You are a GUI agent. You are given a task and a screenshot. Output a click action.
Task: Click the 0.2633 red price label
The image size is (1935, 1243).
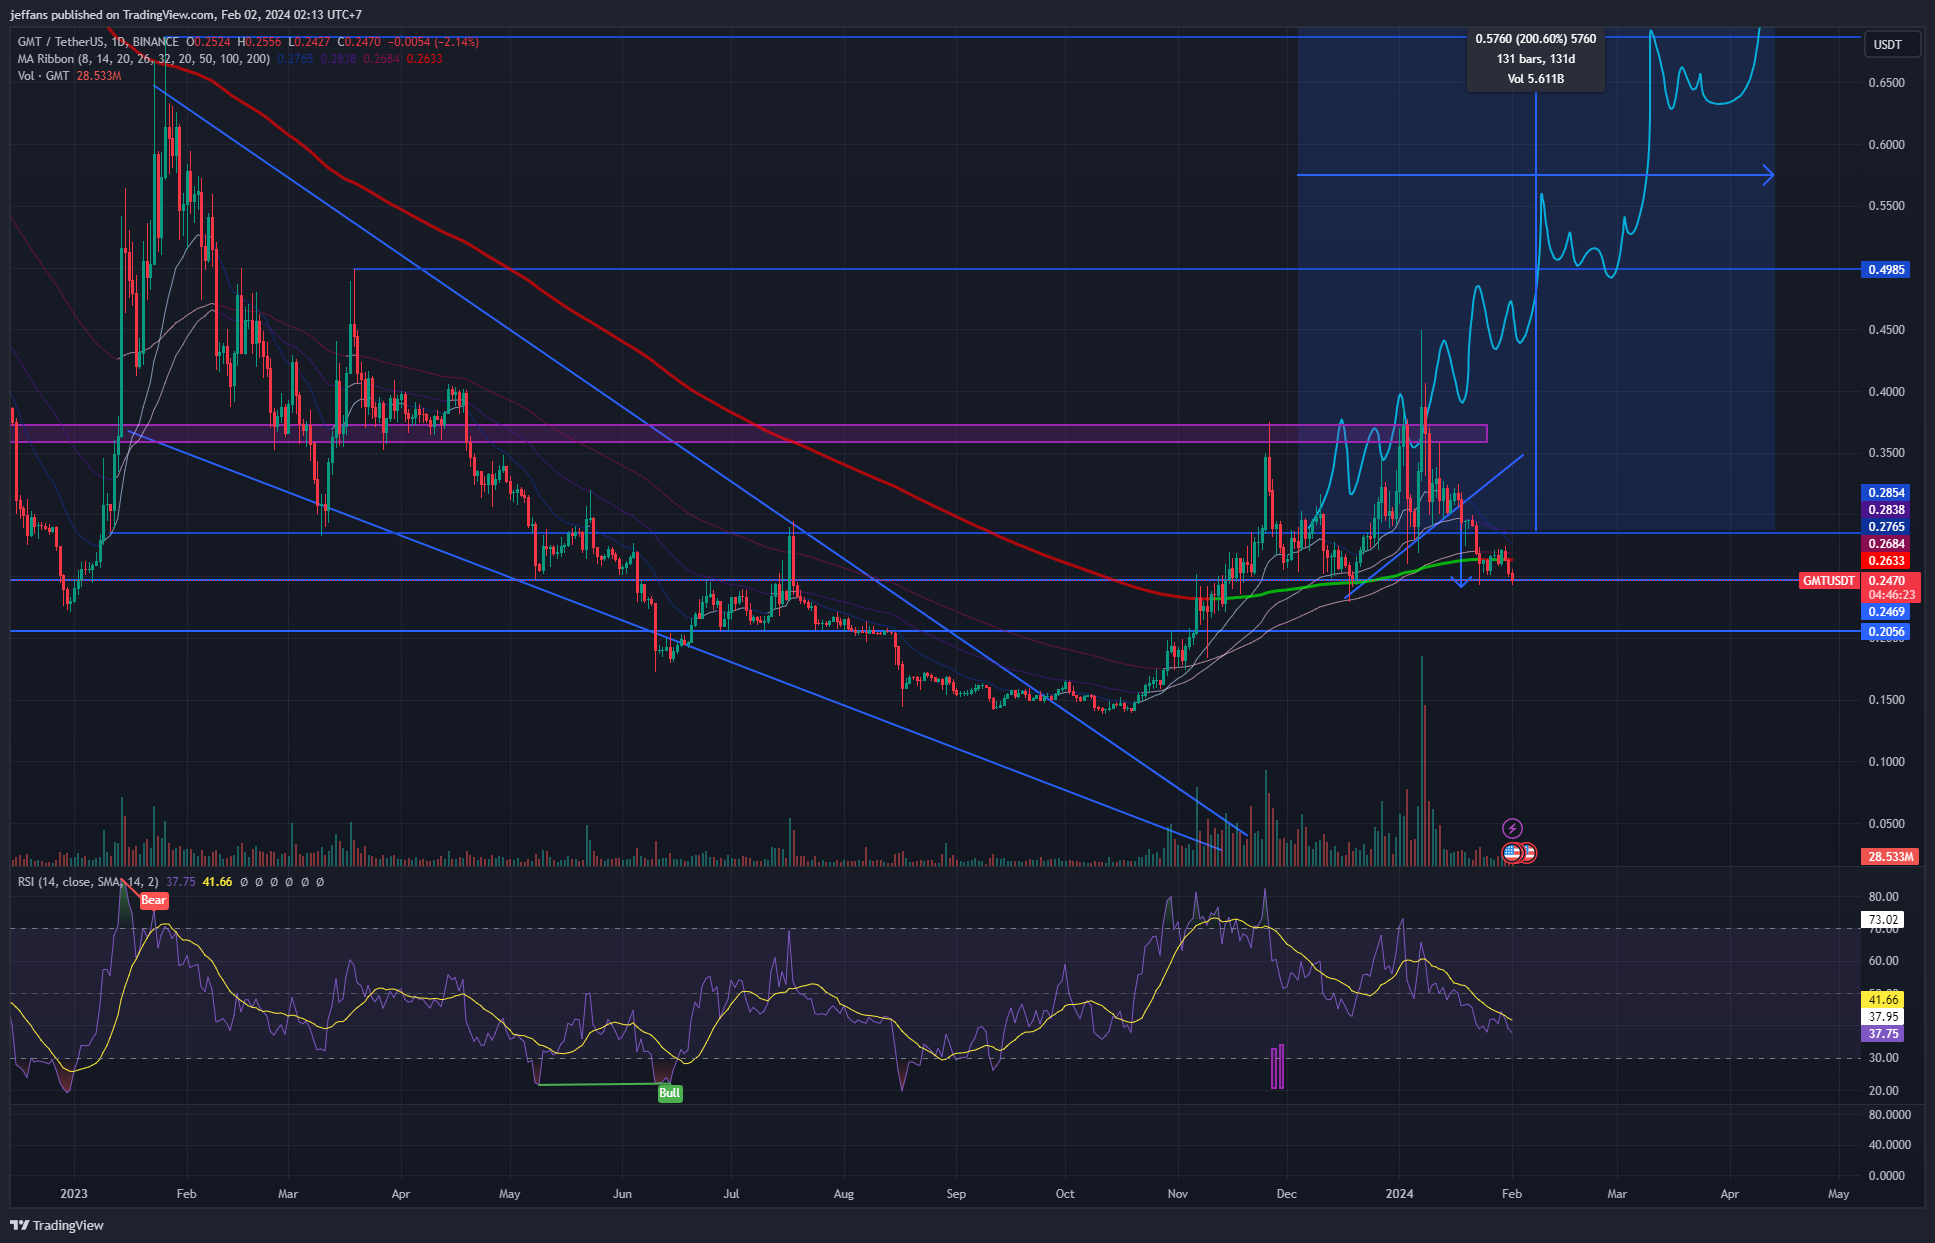pyautogui.click(x=1887, y=561)
